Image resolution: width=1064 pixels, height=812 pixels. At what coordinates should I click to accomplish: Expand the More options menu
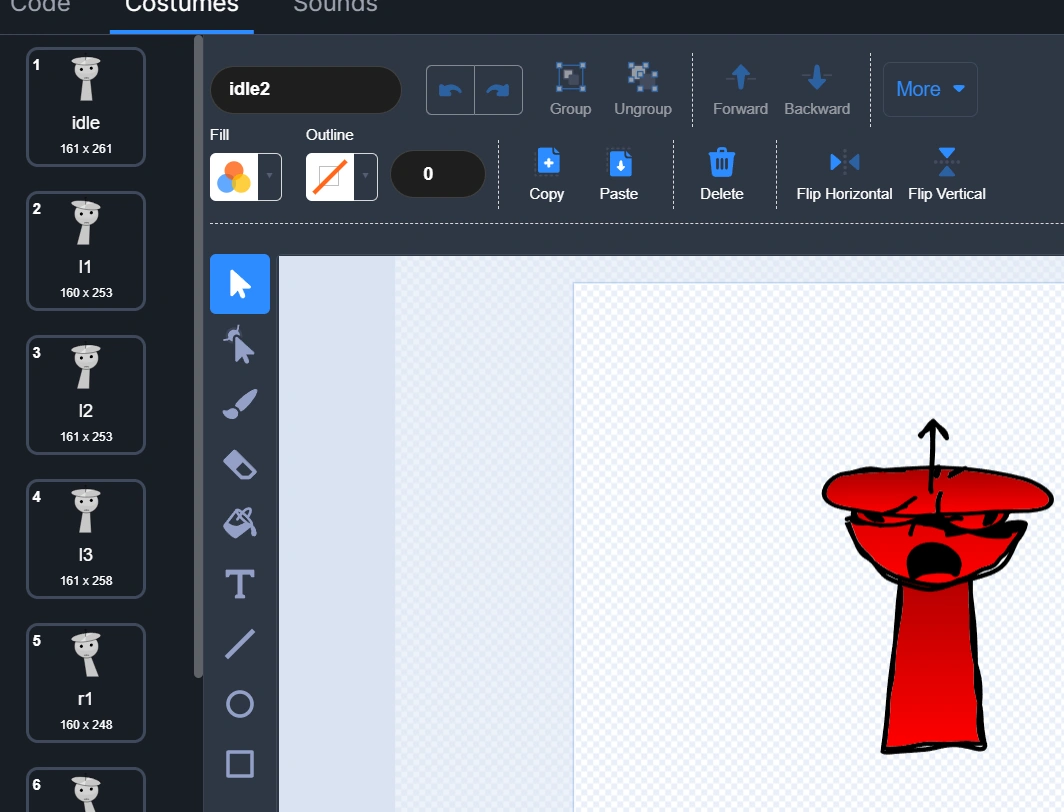tap(929, 89)
